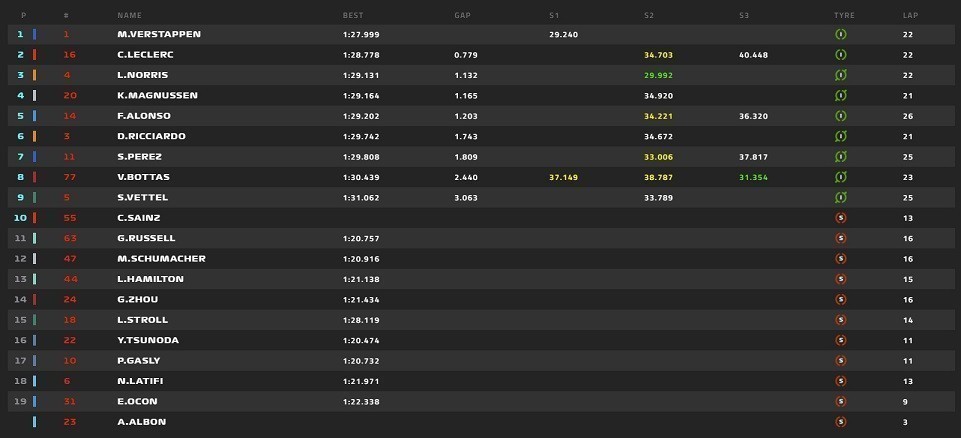Click the GAP column header
This screenshot has height=438, width=961.
(x=463, y=15)
